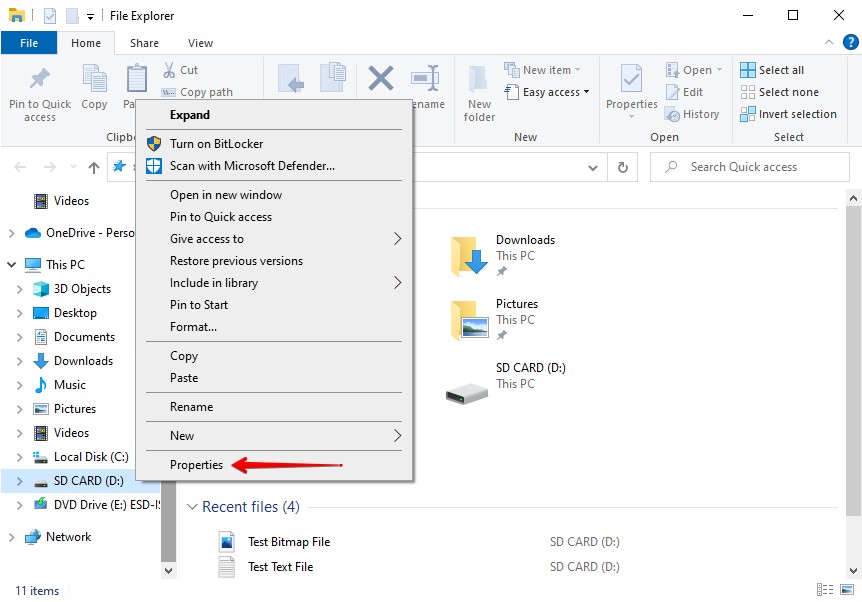This screenshot has height=602, width=862.
Task: Click inside the Search Quick access field
Action: coord(748,167)
